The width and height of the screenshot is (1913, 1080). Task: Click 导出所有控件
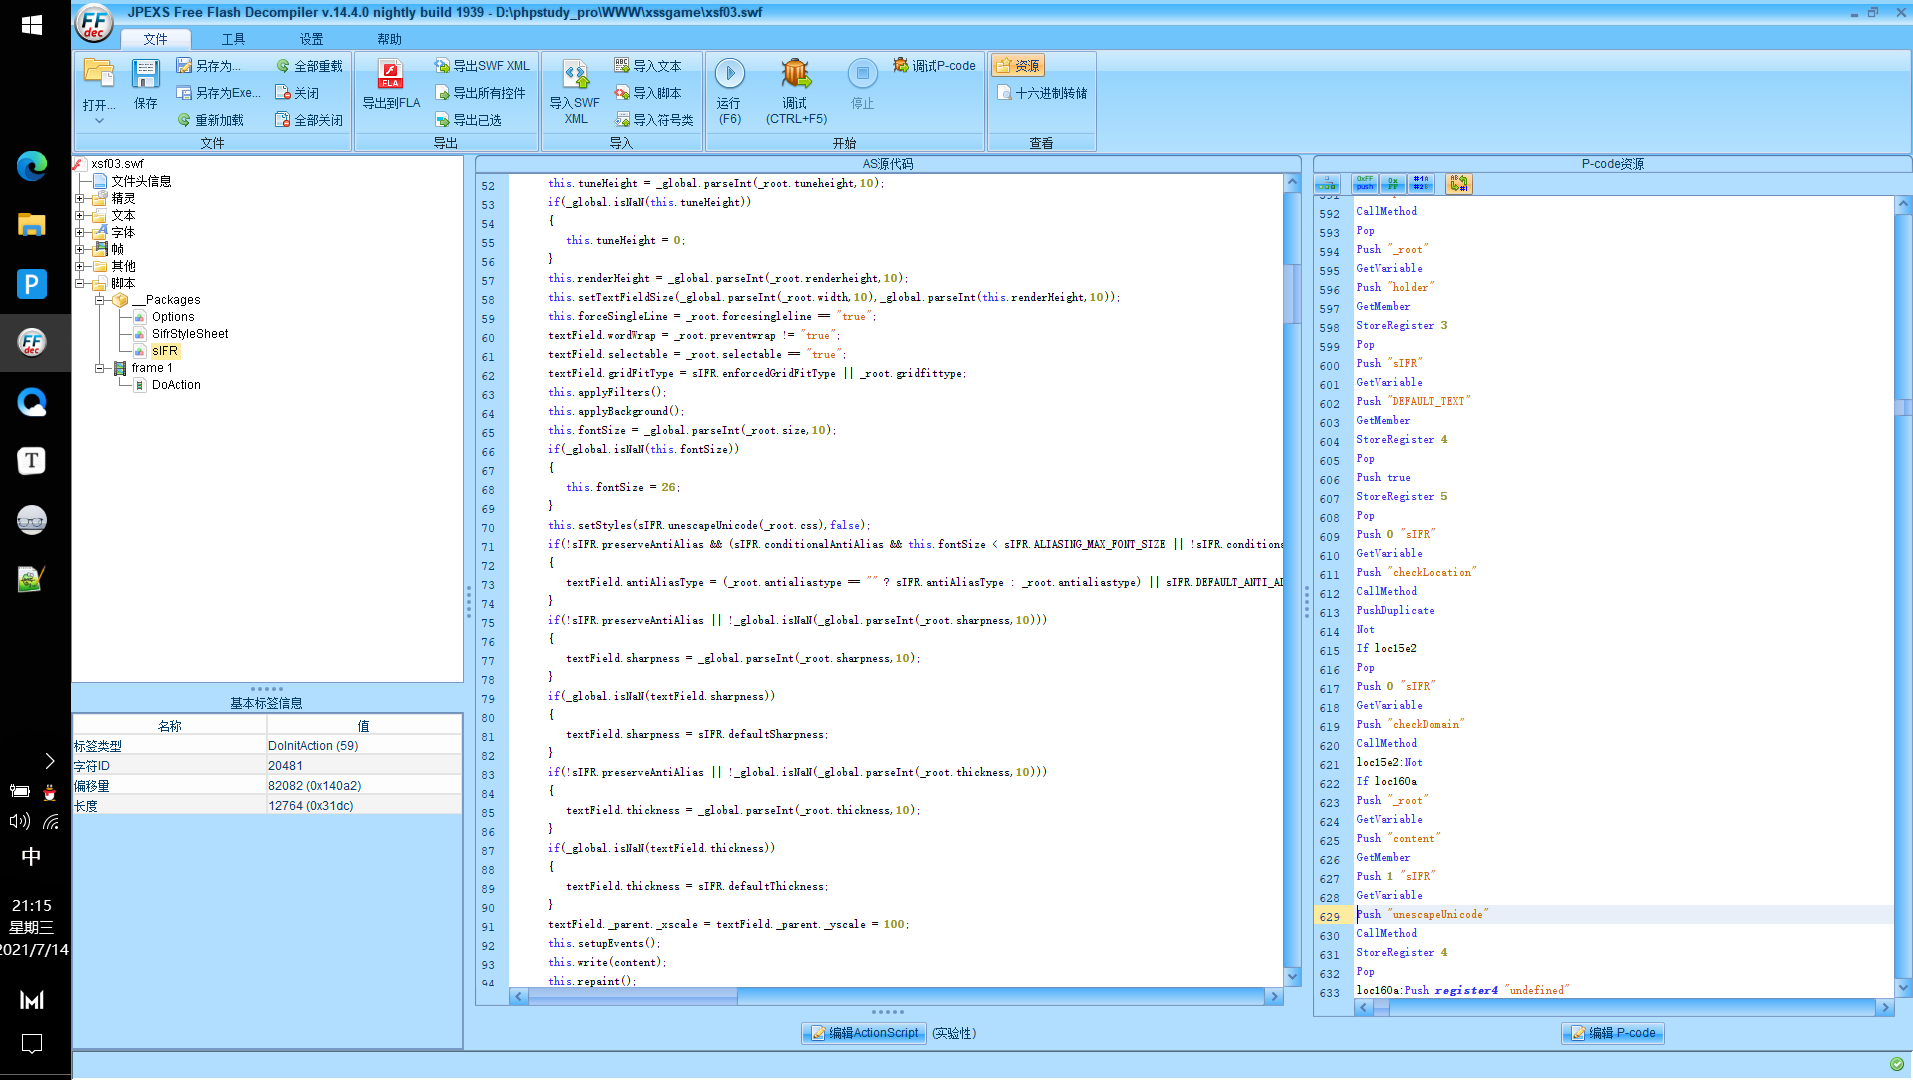(x=480, y=93)
